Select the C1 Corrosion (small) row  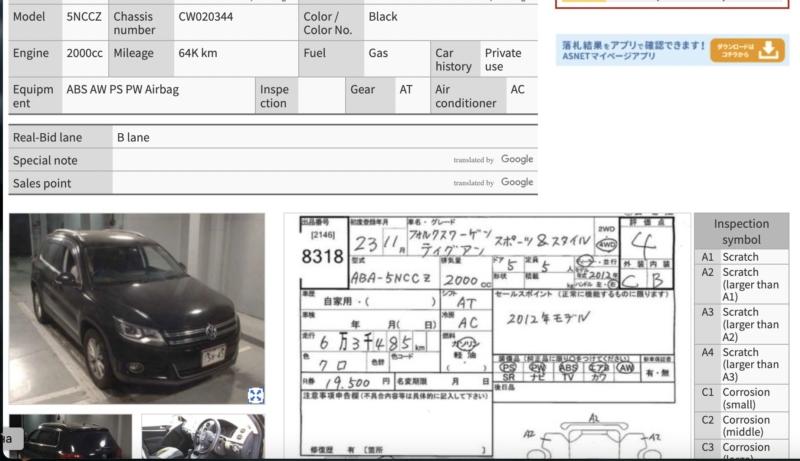[x=741, y=399]
